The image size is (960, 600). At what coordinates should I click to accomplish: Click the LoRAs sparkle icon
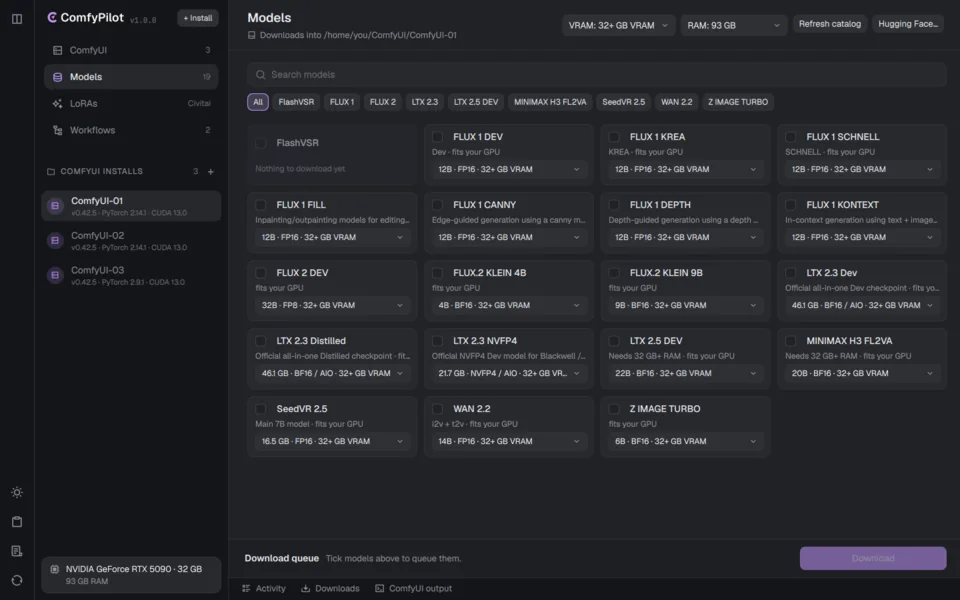coord(58,103)
